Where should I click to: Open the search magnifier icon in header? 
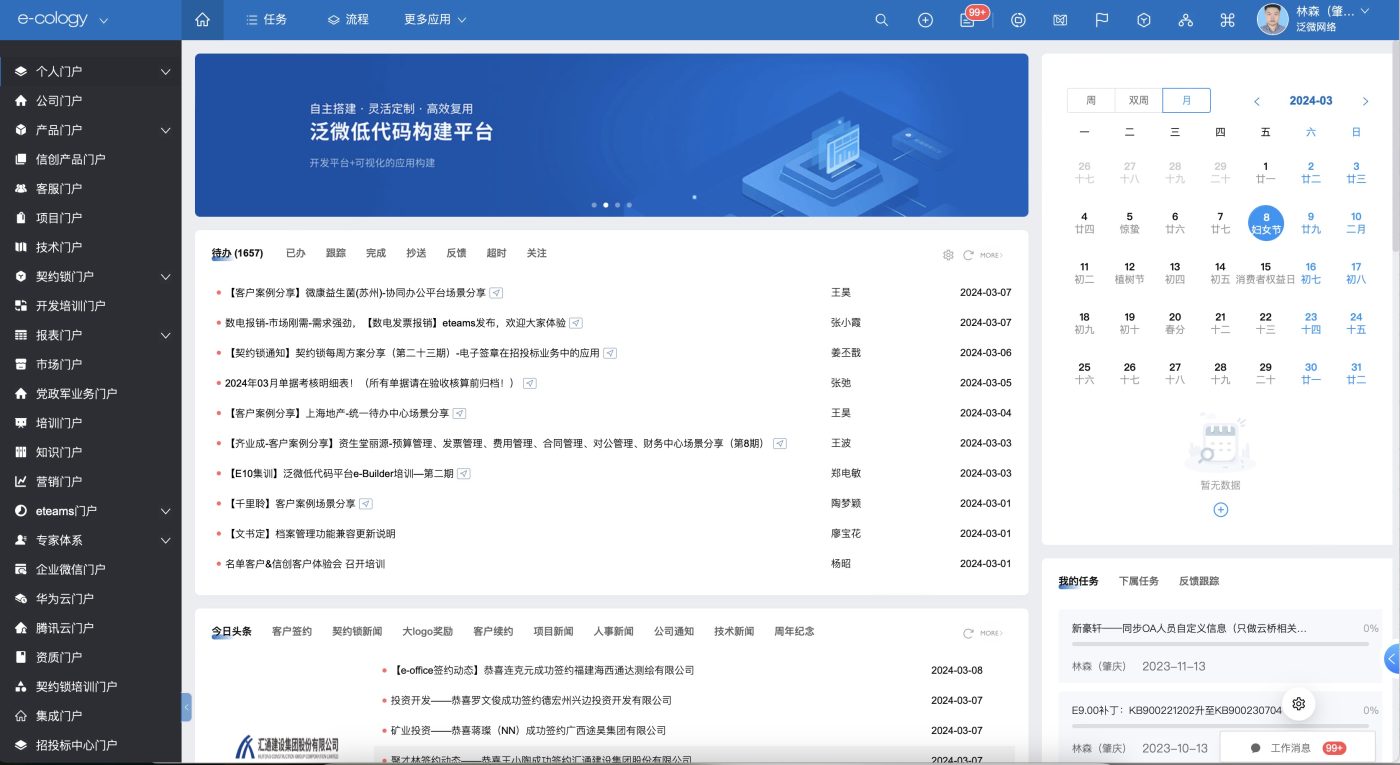881,20
